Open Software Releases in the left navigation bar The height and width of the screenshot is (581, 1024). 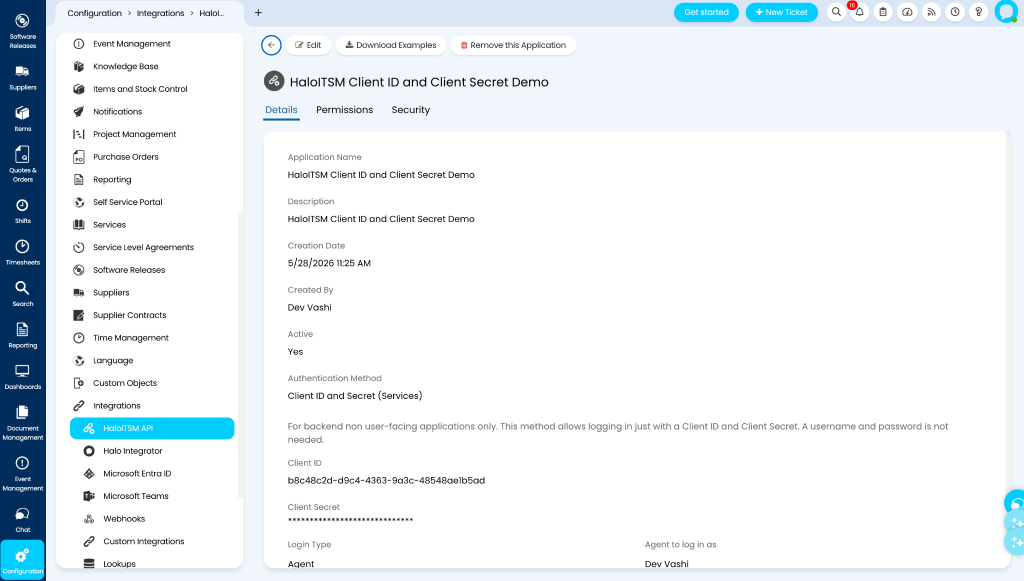tap(23, 31)
